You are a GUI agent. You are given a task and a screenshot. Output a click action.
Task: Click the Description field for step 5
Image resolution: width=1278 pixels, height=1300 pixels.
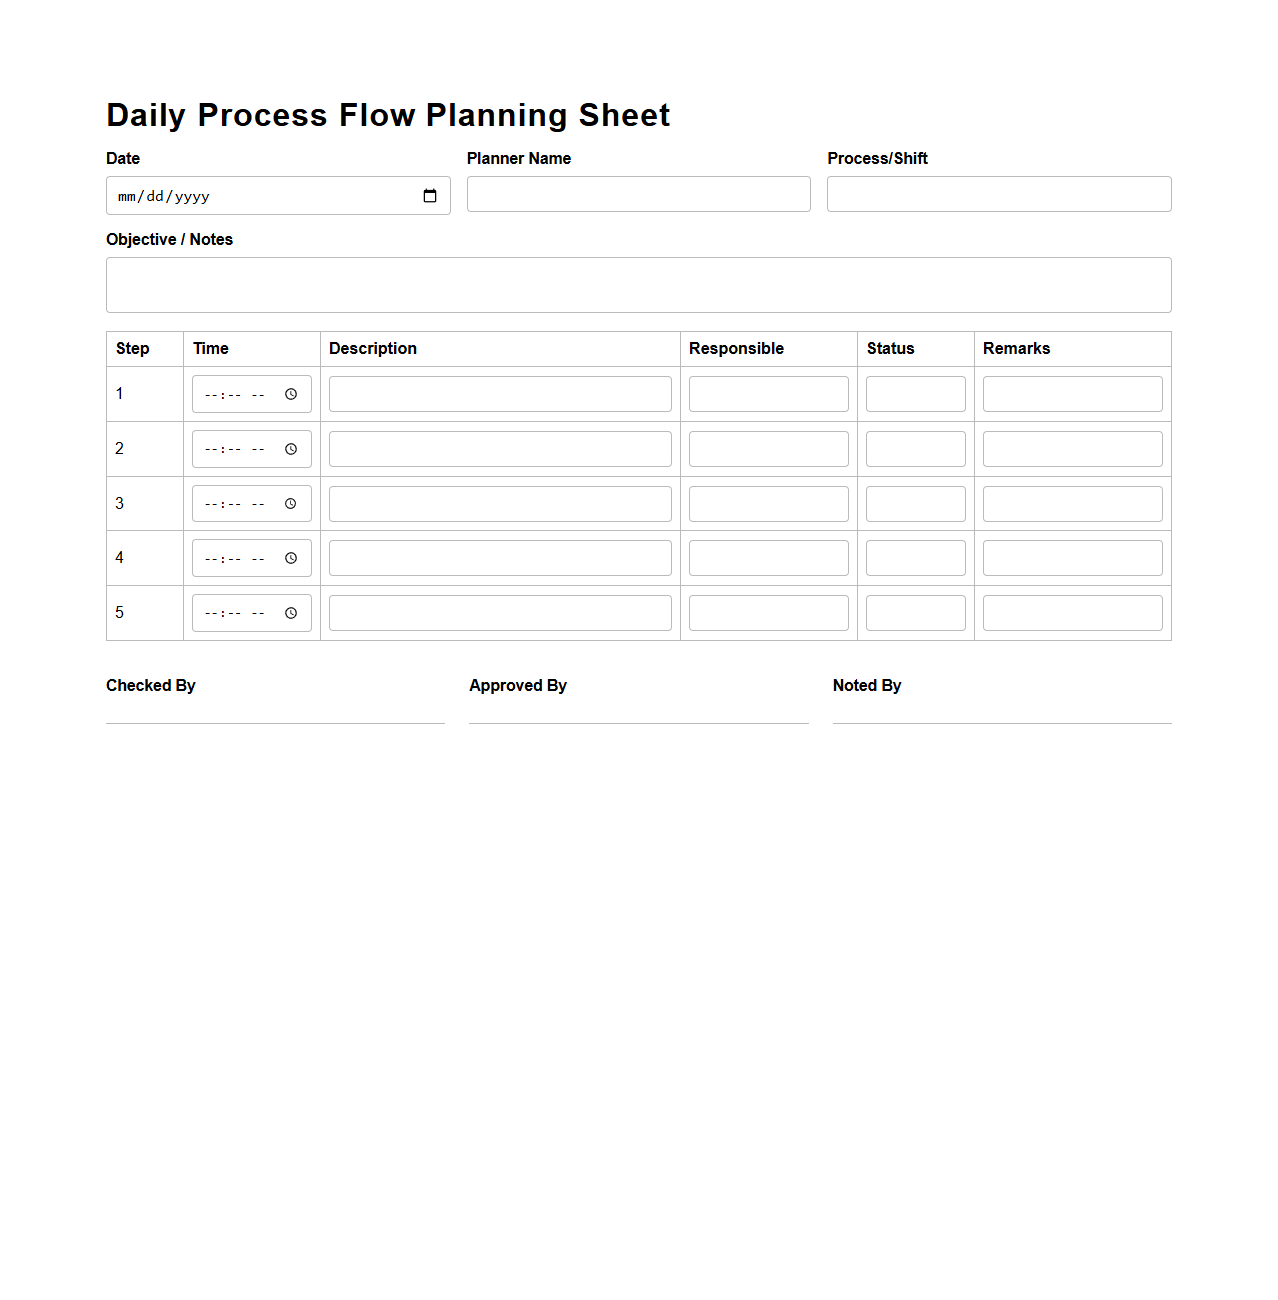coord(500,612)
